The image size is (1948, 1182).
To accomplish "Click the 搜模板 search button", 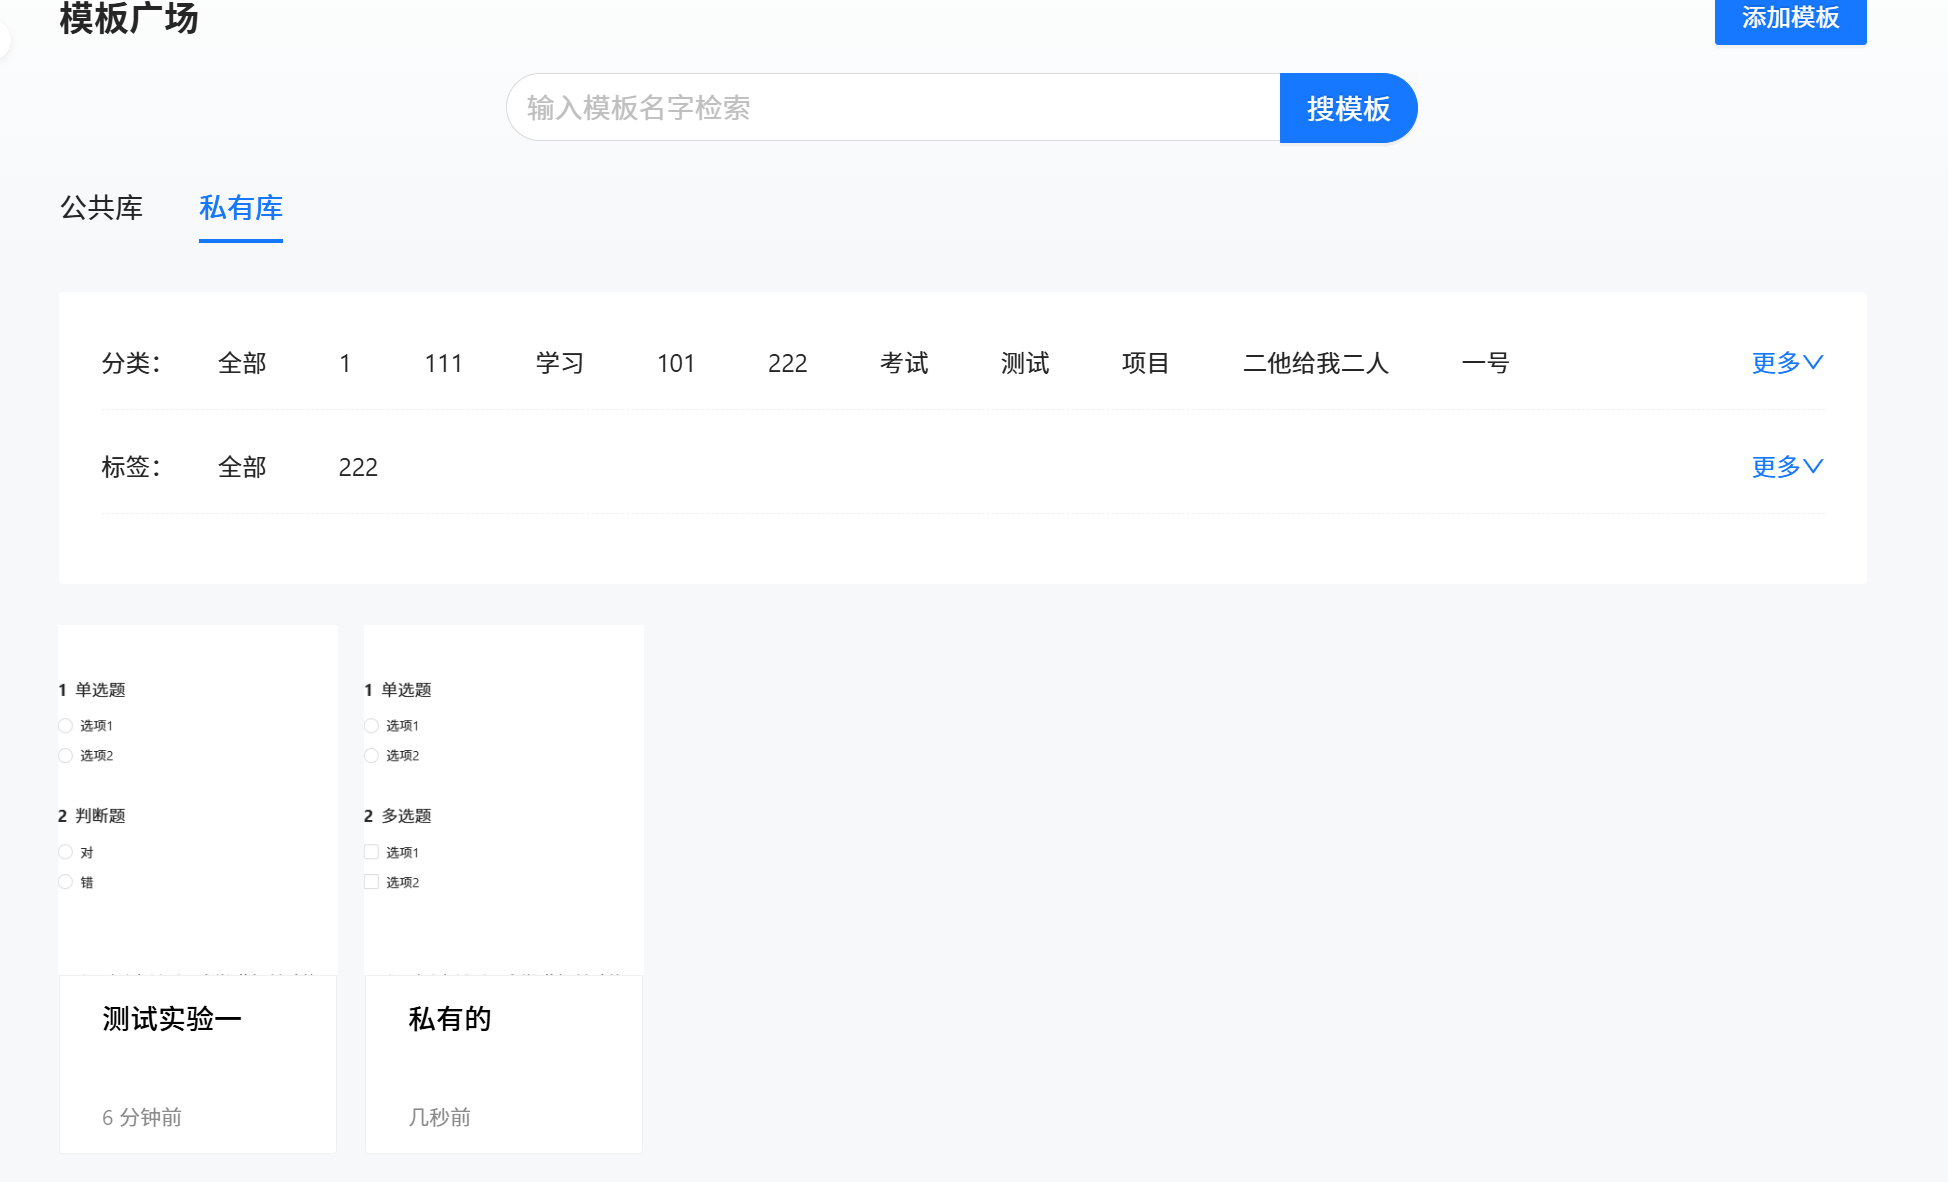I will tap(1347, 108).
